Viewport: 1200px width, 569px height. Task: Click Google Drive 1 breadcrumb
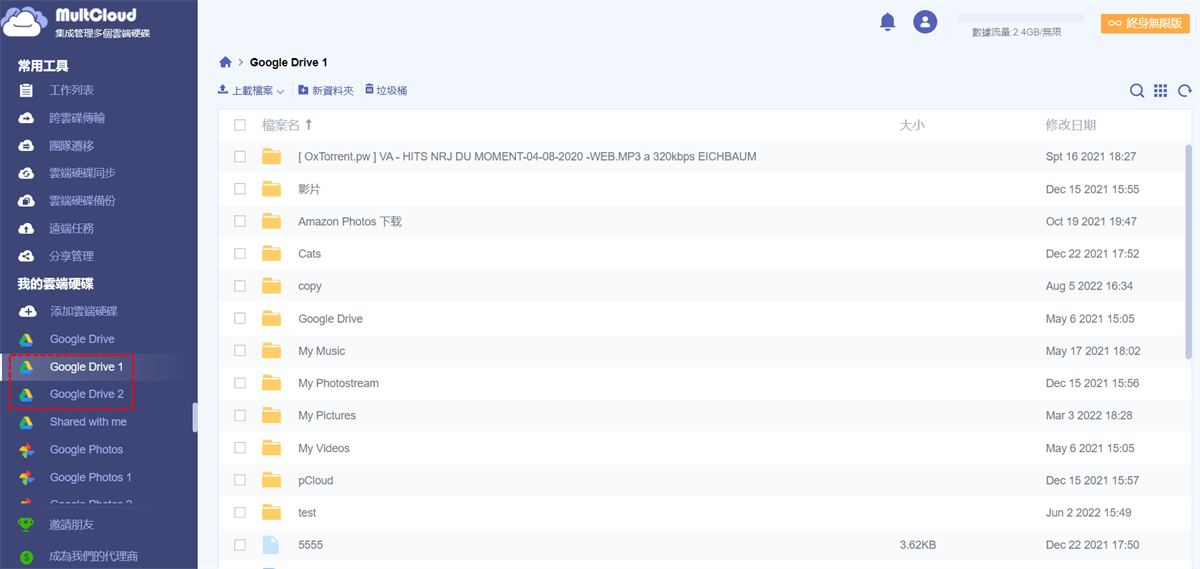click(288, 62)
